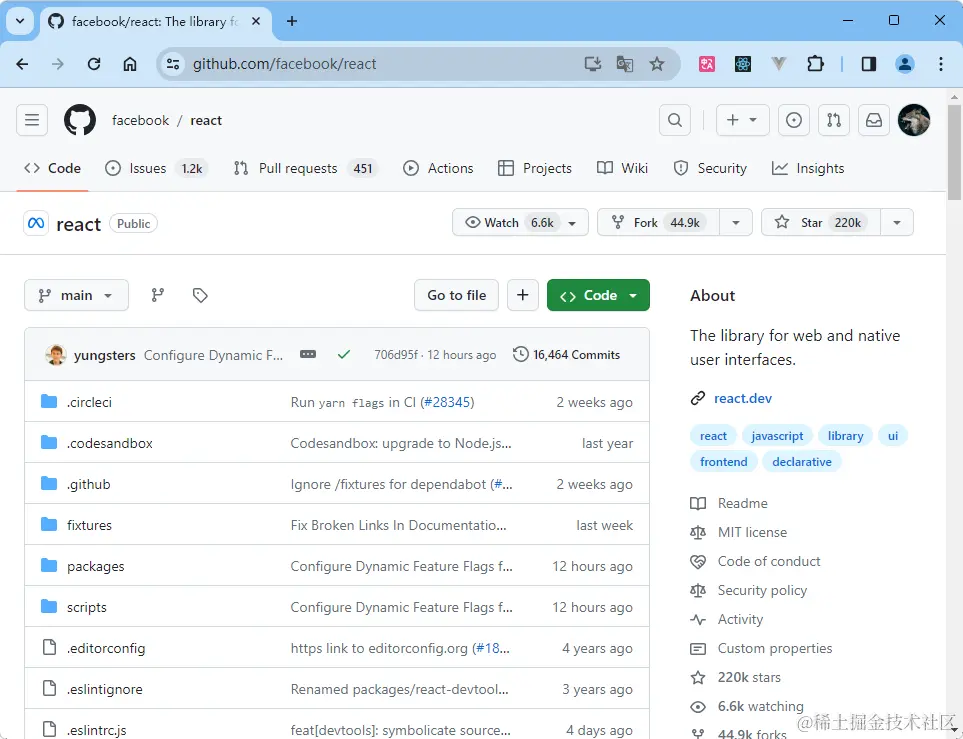Click the javascript topic tag
This screenshot has width=963, height=739.
tap(777, 436)
